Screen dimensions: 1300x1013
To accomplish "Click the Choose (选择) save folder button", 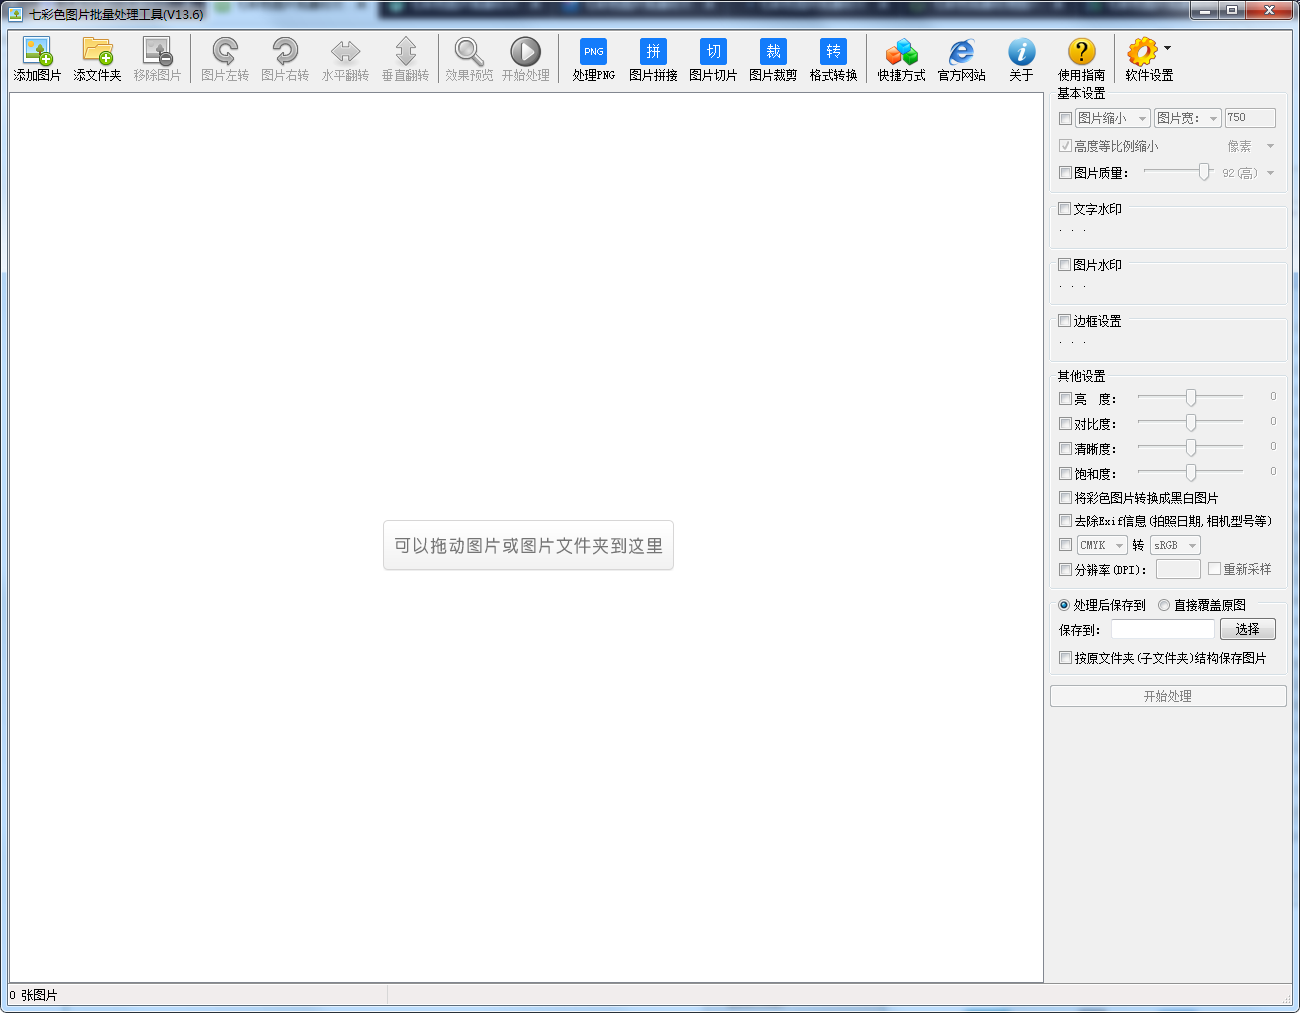I will [x=1247, y=629].
